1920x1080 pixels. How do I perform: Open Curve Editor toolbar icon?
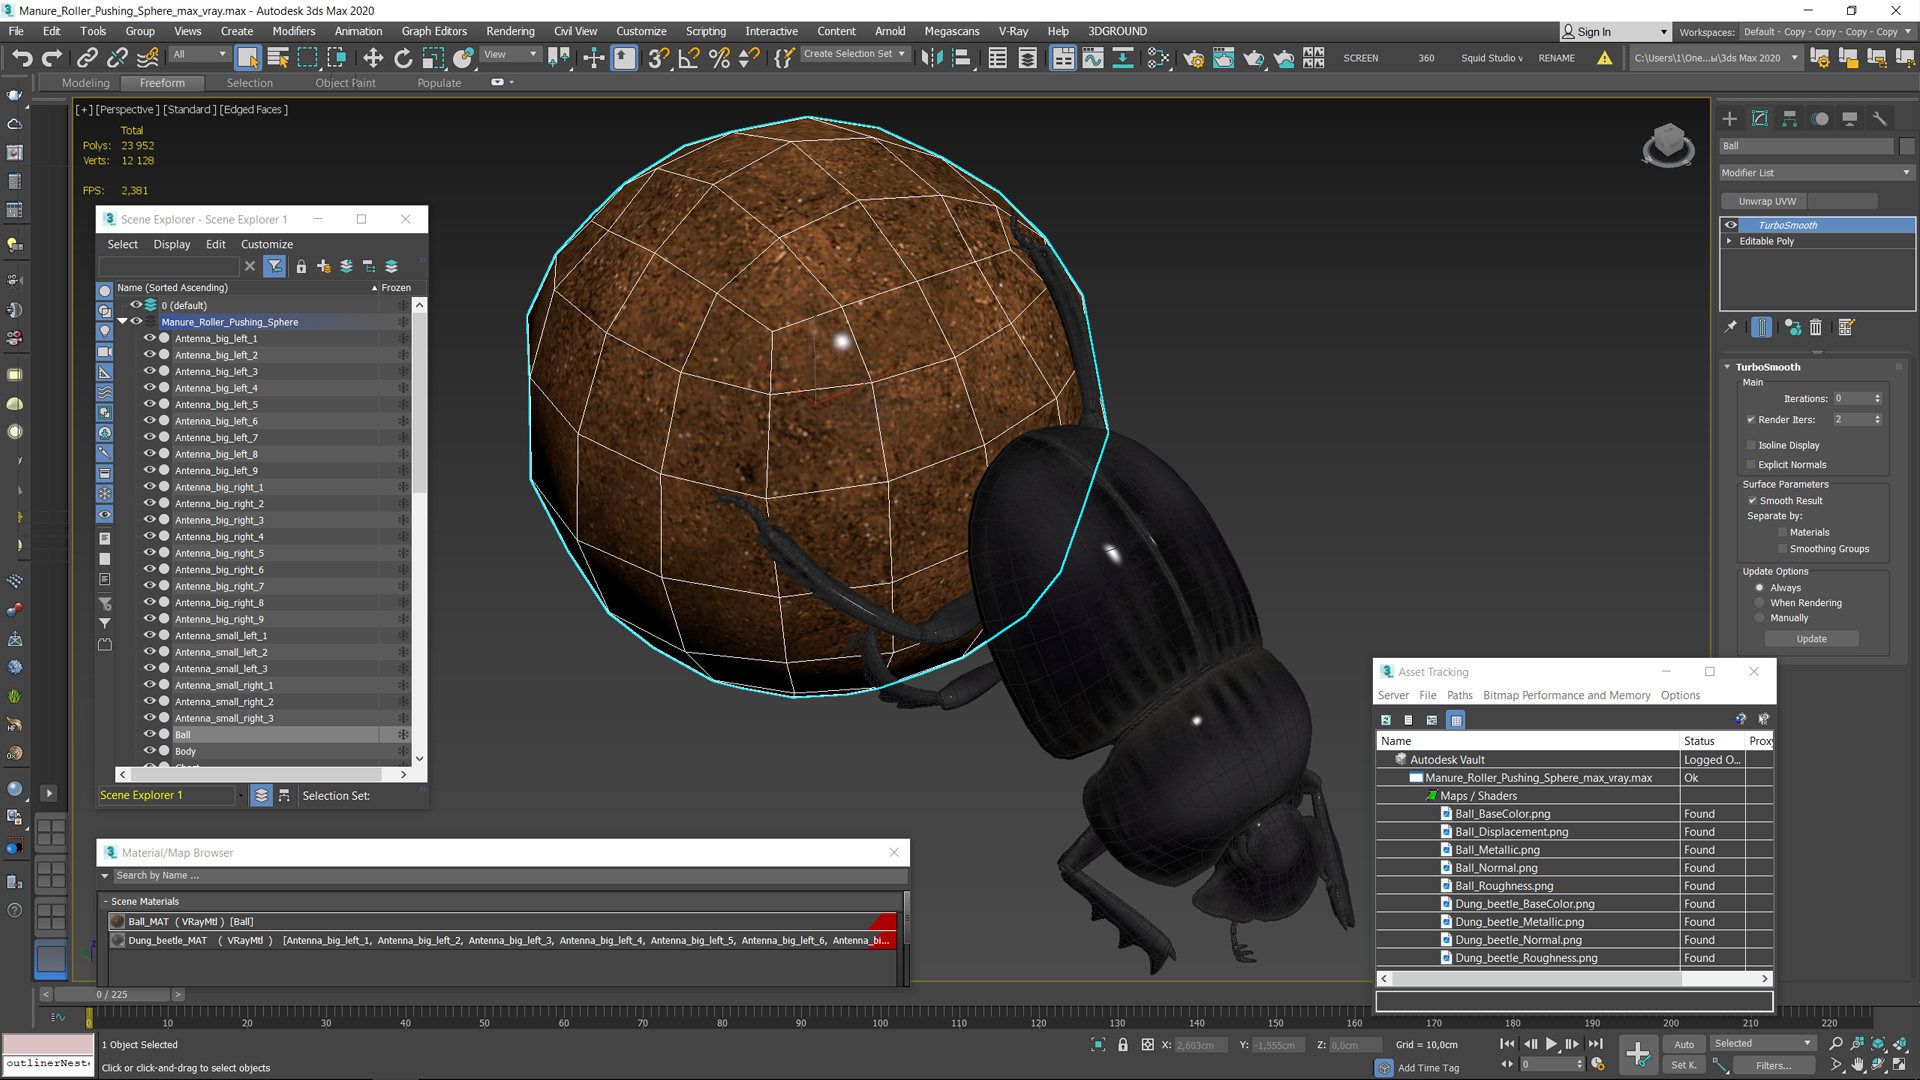coord(1093,58)
